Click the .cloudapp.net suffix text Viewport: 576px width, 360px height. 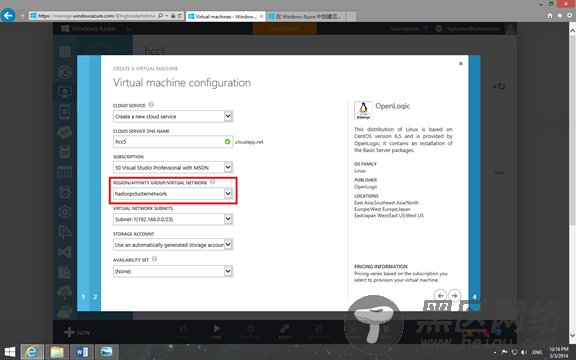click(249, 142)
